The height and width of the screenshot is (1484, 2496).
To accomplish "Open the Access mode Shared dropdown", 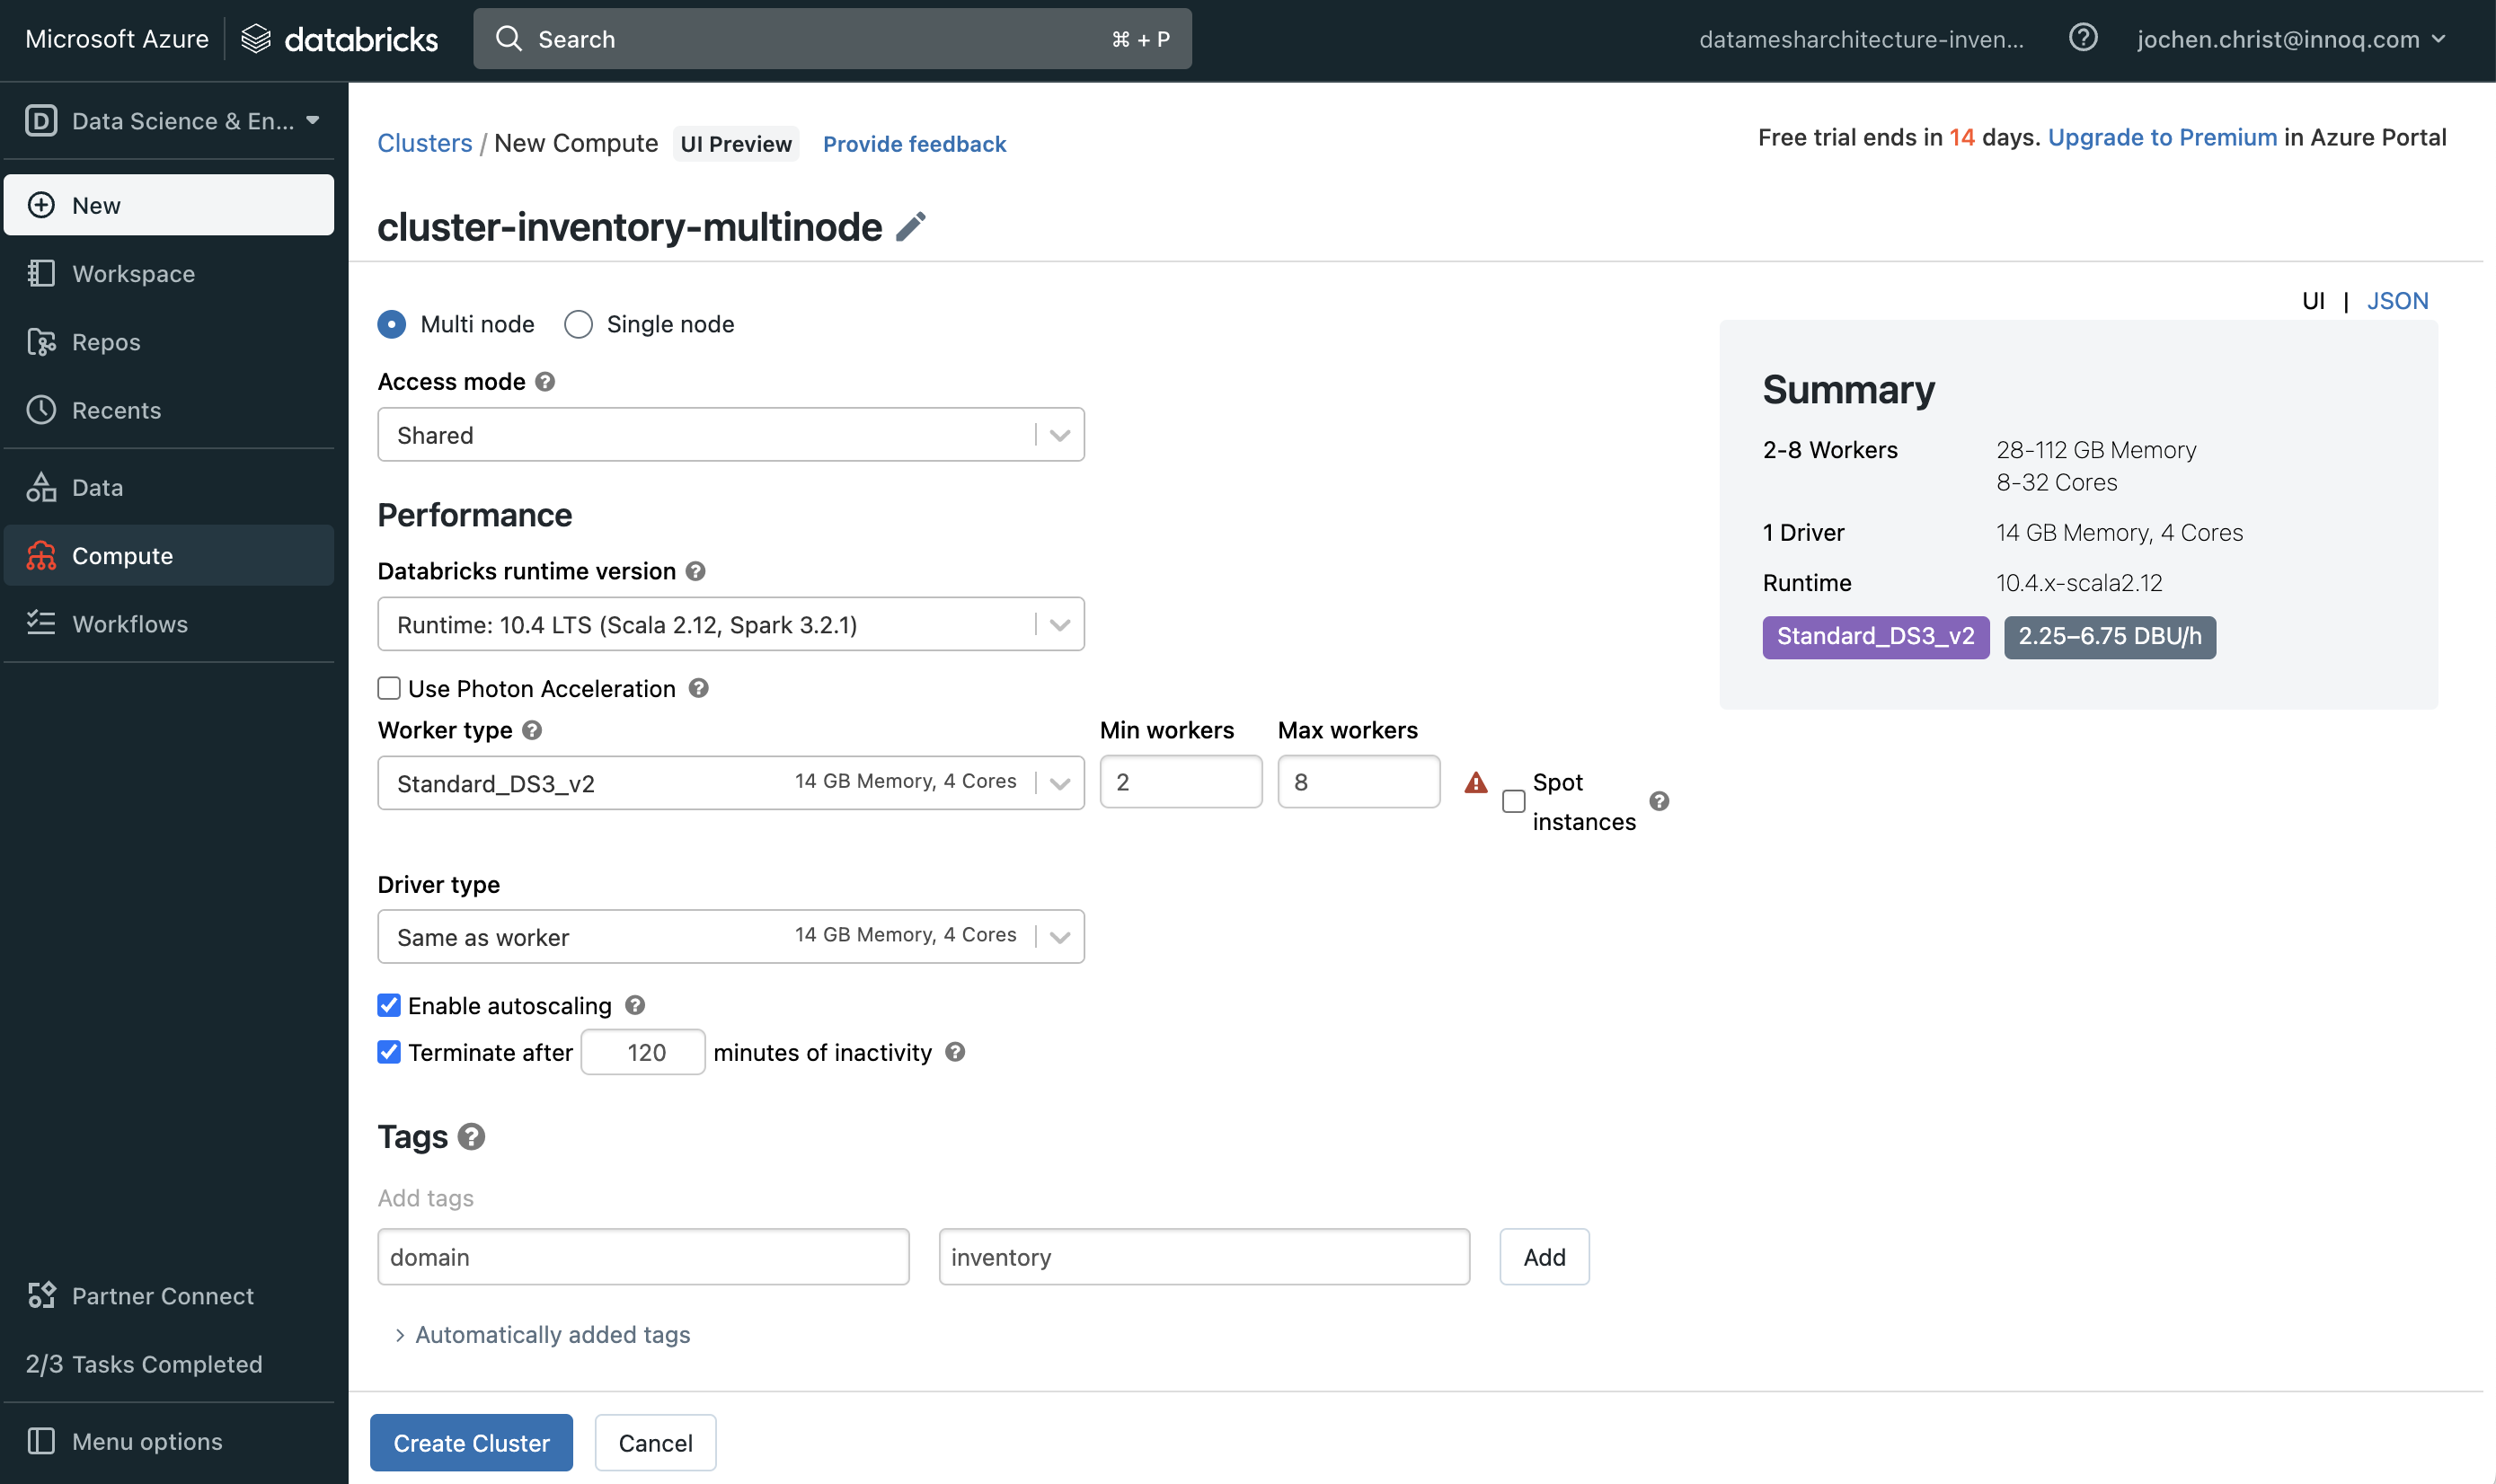I will (x=730, y=435).
